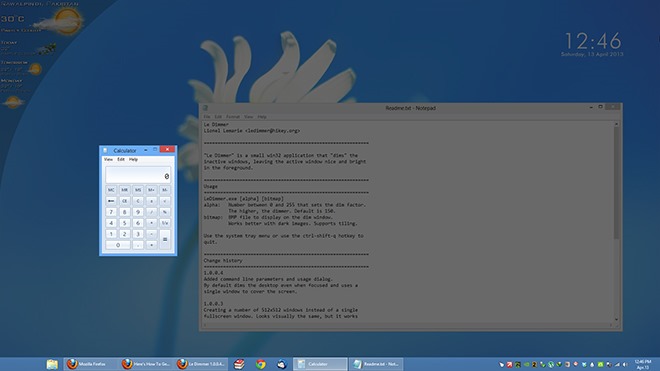Click the minus button in Calculator
Viewport: 660px width, 371px height.
coord(152,234)
